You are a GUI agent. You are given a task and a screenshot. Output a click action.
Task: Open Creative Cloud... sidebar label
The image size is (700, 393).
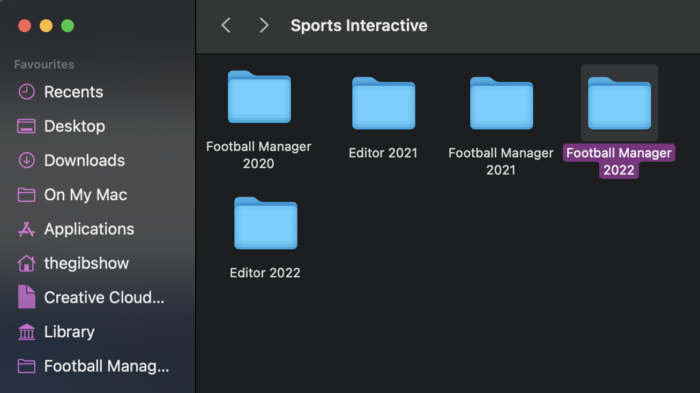tap(104, 297)
